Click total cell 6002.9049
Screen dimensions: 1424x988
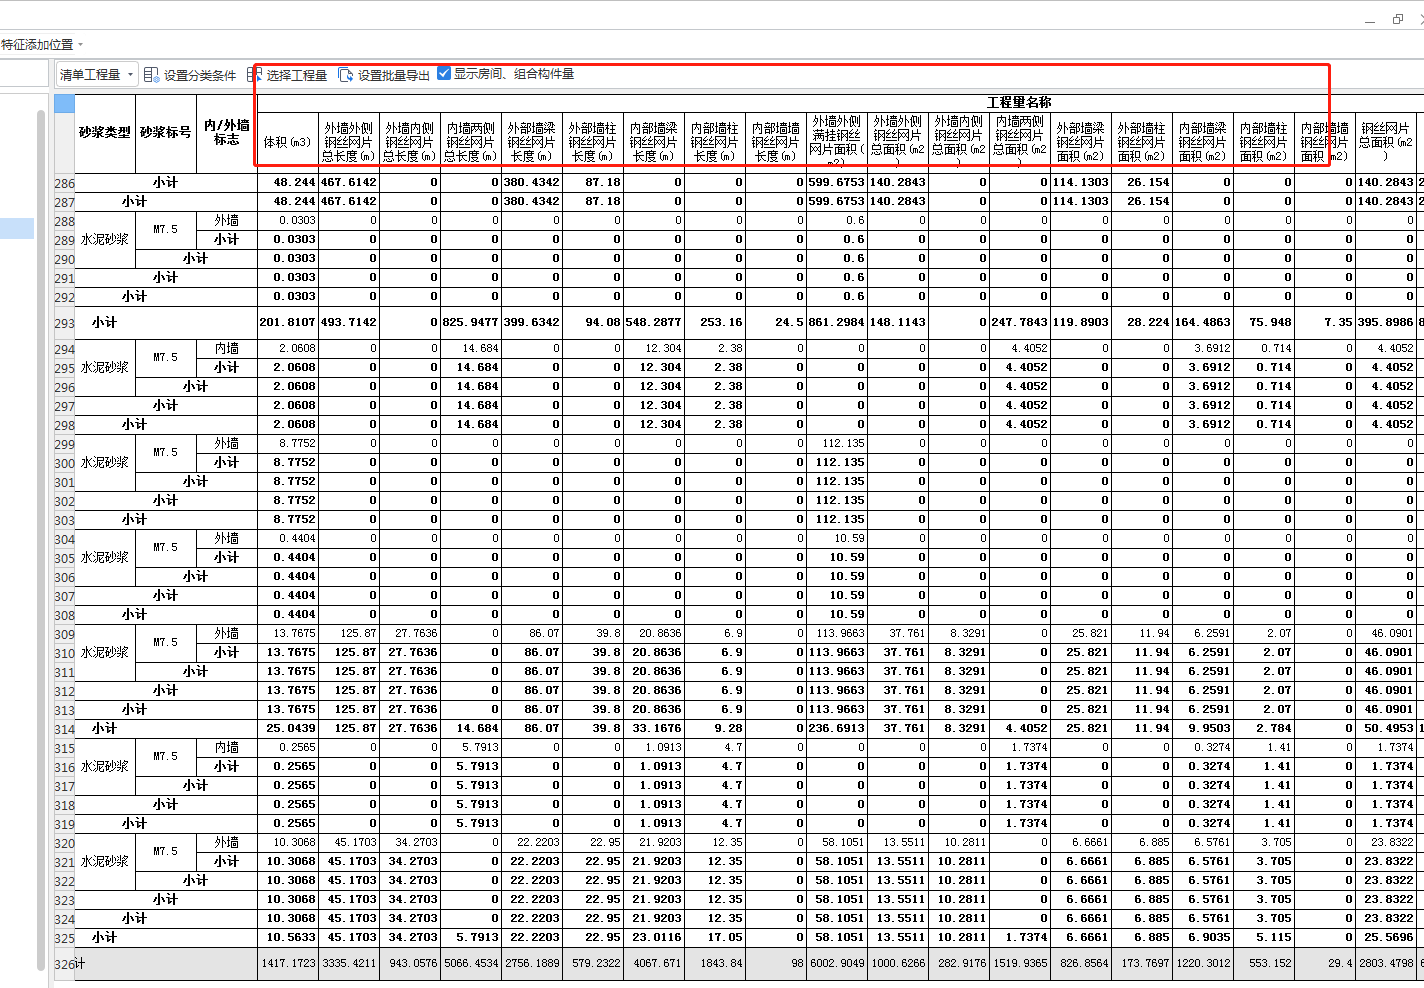(x=837, y=964)
